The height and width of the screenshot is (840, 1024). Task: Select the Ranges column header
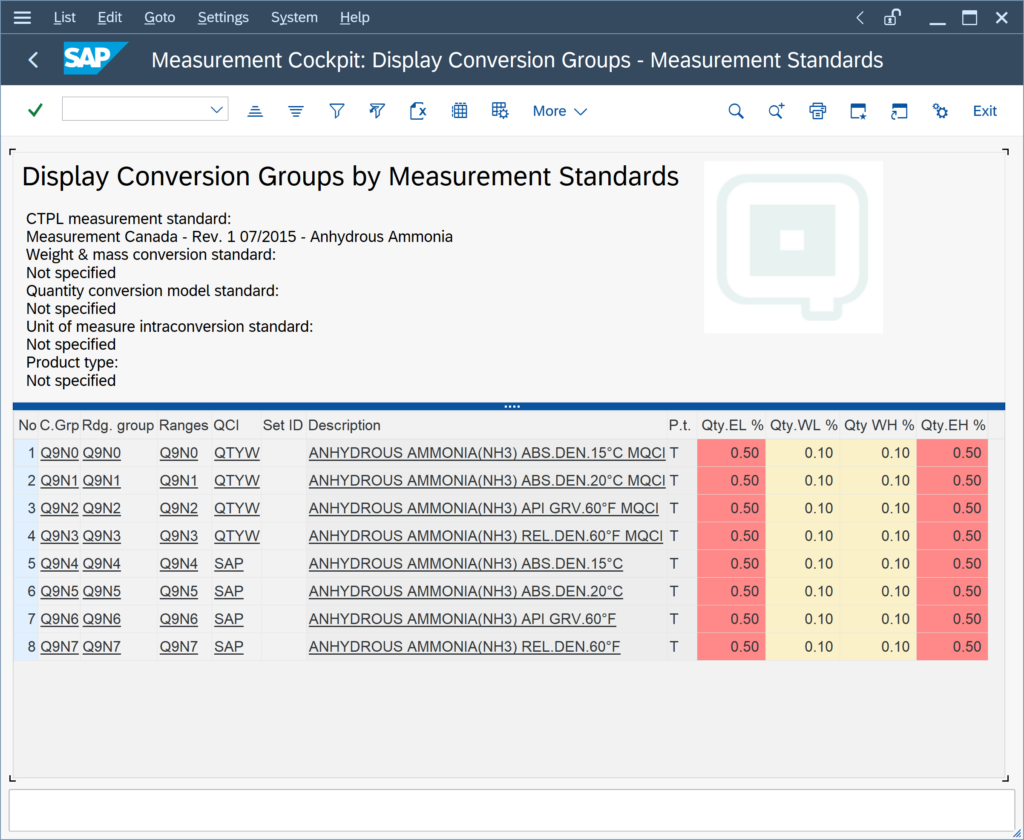point(184,425)
